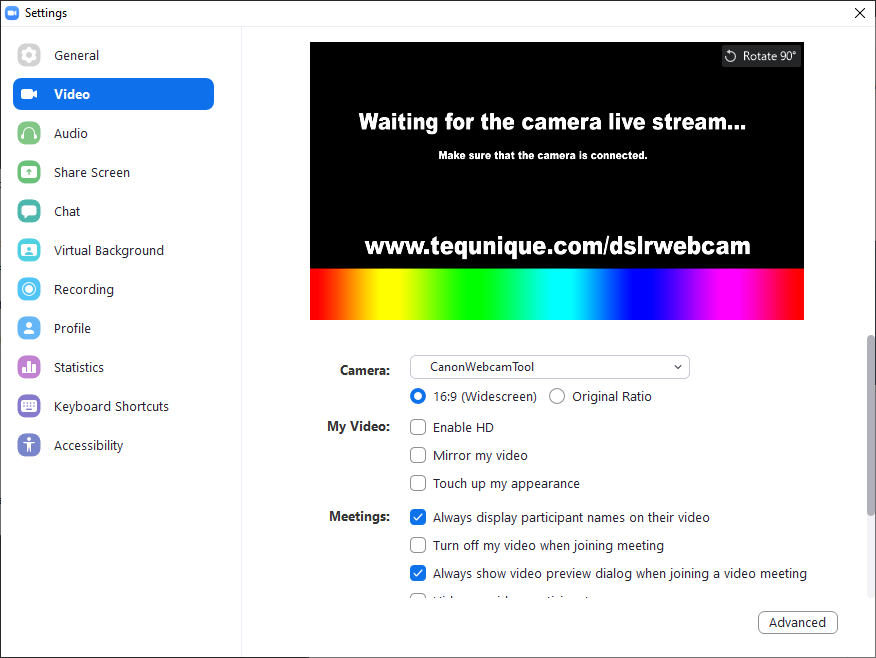Open the Camera dropdown CanonWebcamTool

[550, 367]
